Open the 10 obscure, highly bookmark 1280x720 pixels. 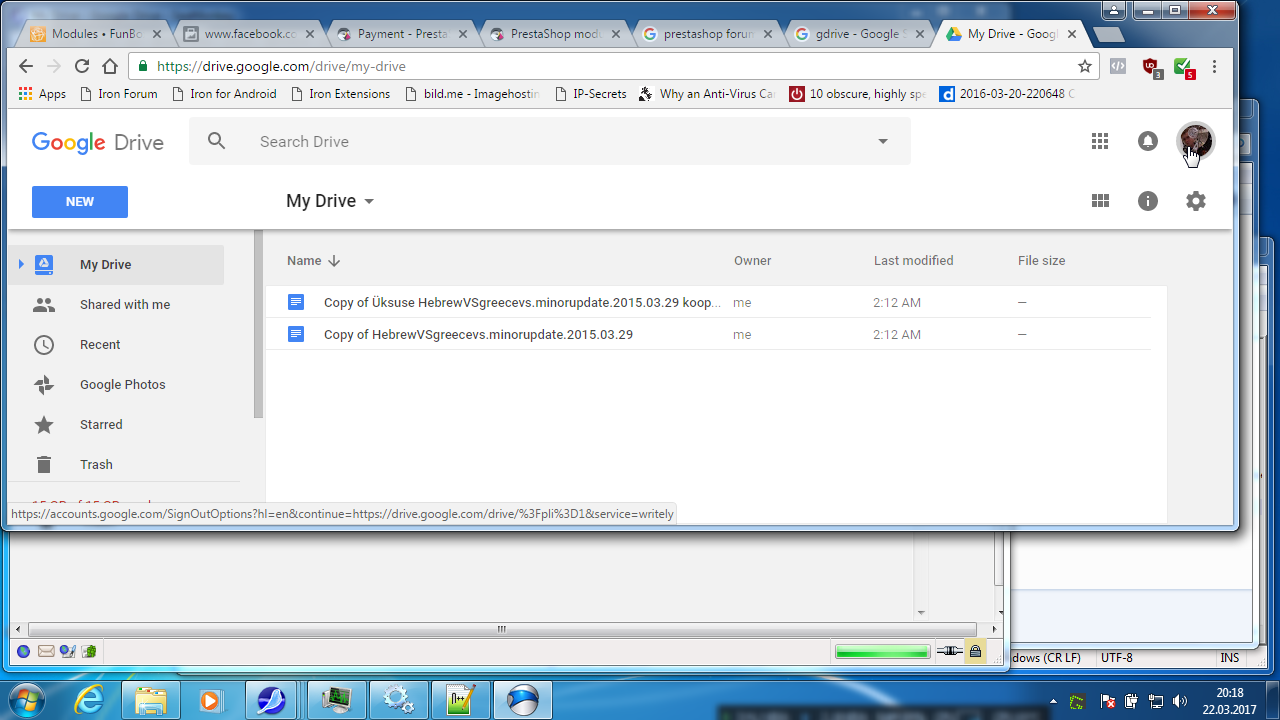point(857,94)
